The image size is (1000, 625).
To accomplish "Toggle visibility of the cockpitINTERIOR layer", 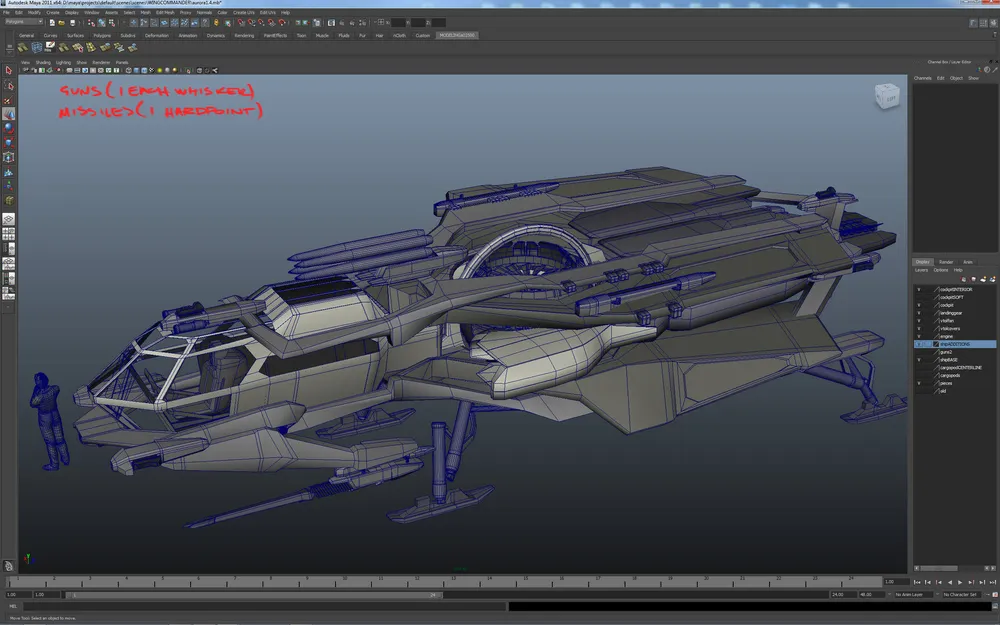I will click(918, 289).
